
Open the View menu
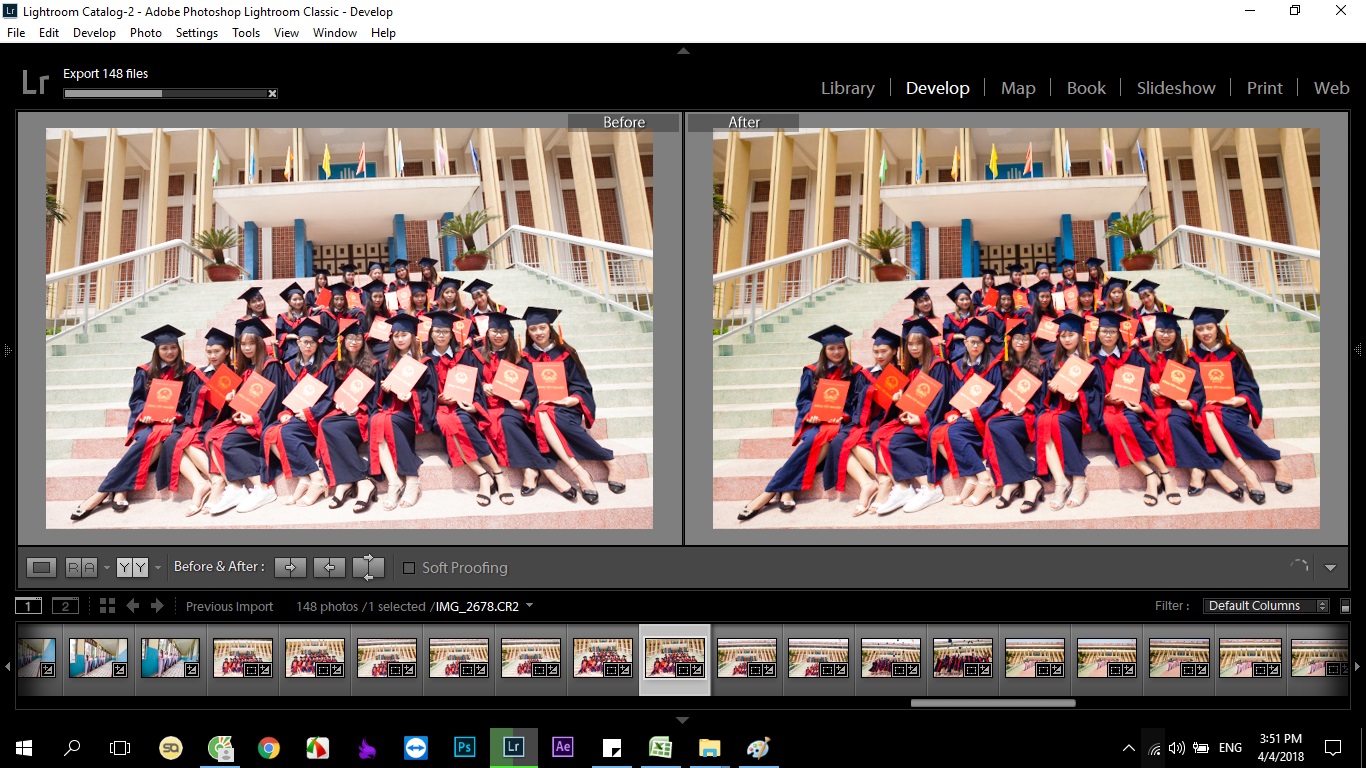click(286, 33)
